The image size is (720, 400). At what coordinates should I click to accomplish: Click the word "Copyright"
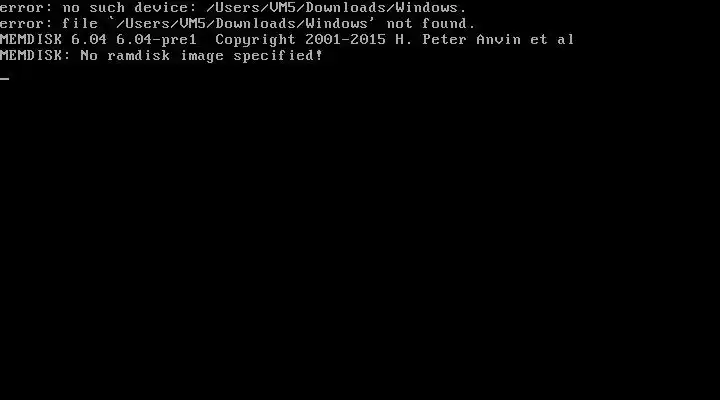click(255, 40)
